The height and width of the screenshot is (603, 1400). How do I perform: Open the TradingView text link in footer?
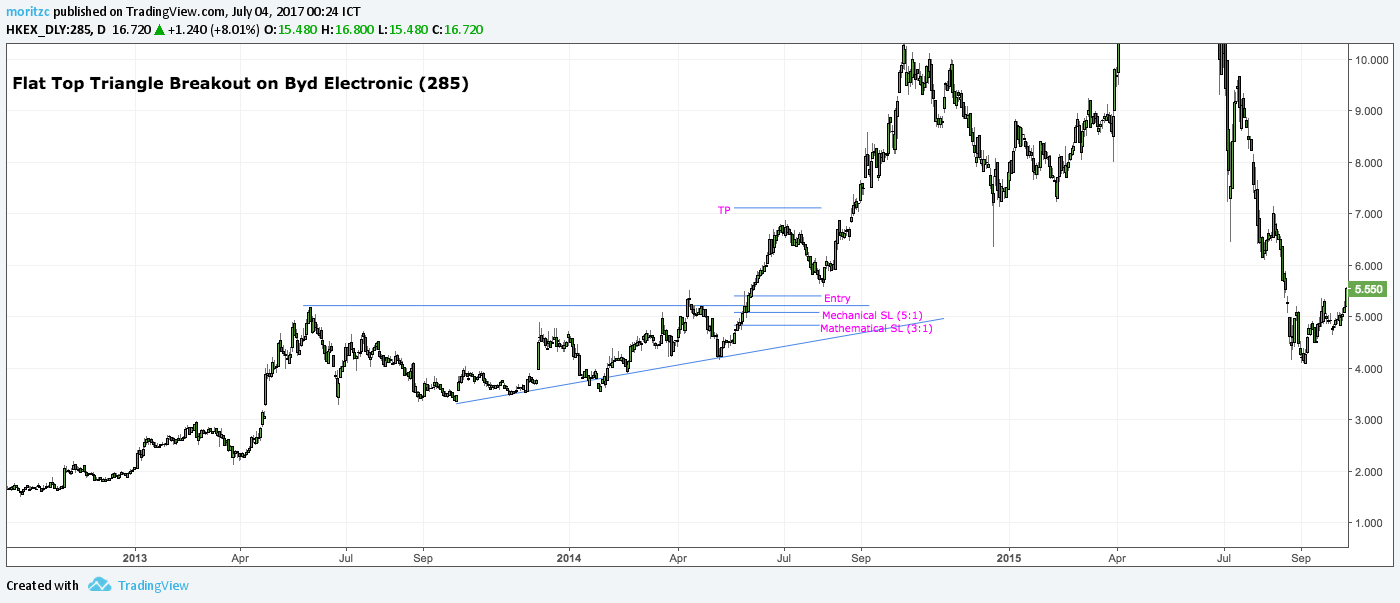152,586
